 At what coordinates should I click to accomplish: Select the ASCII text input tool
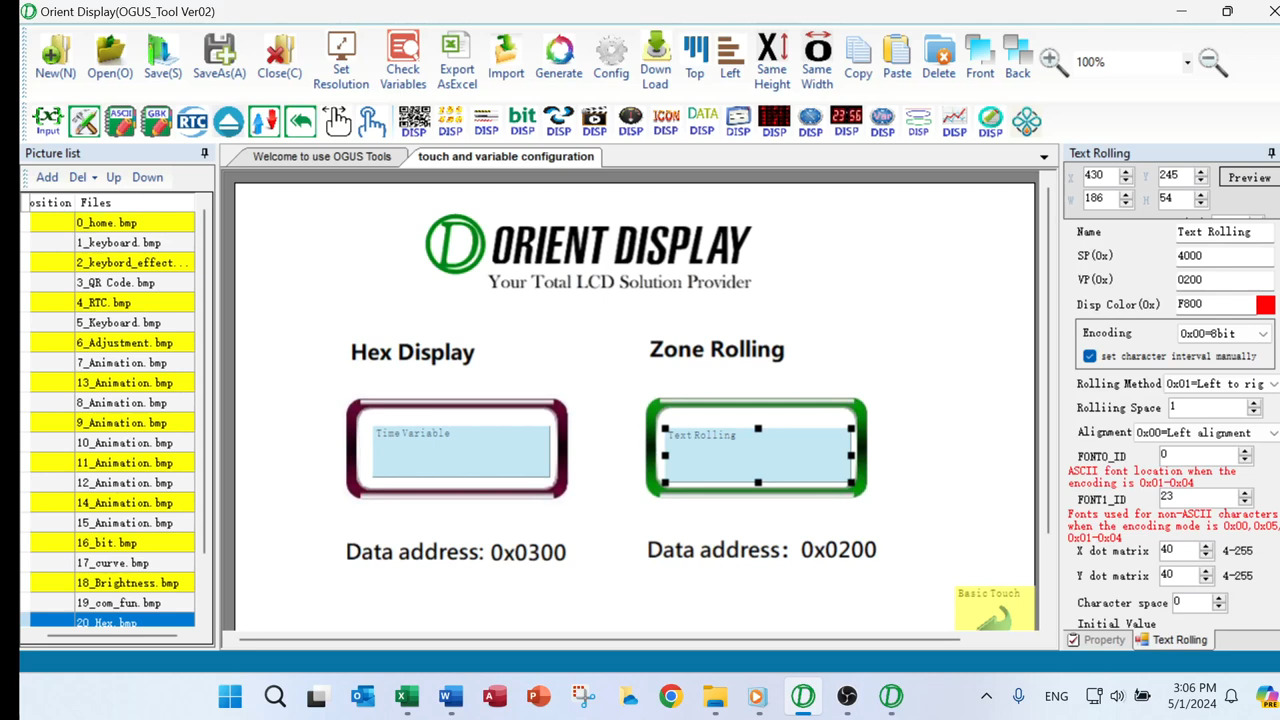(x=120, y=121)
